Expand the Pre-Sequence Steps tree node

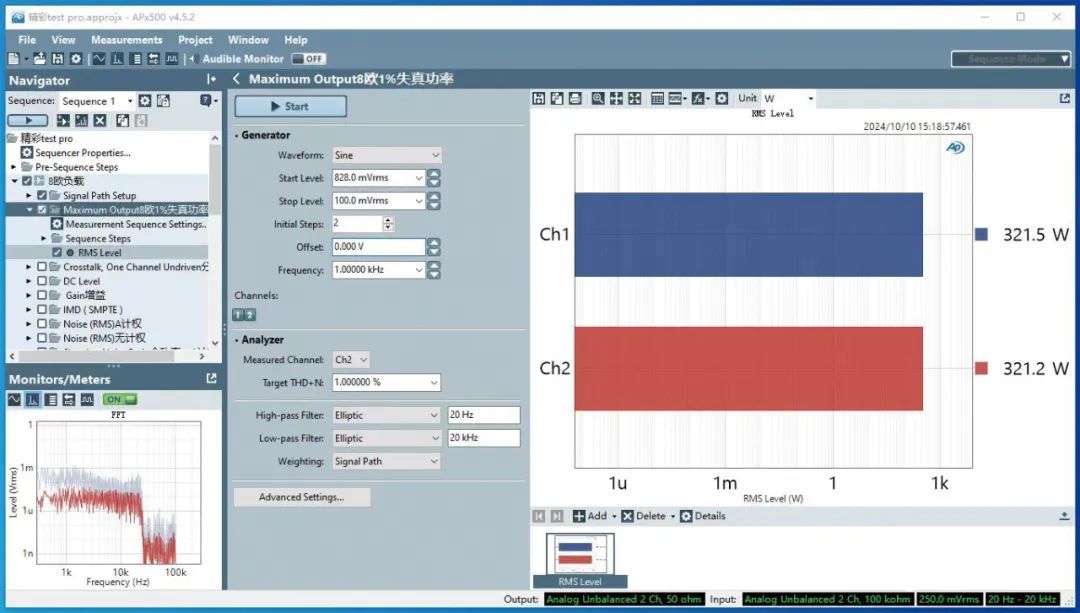pos(14,167)
